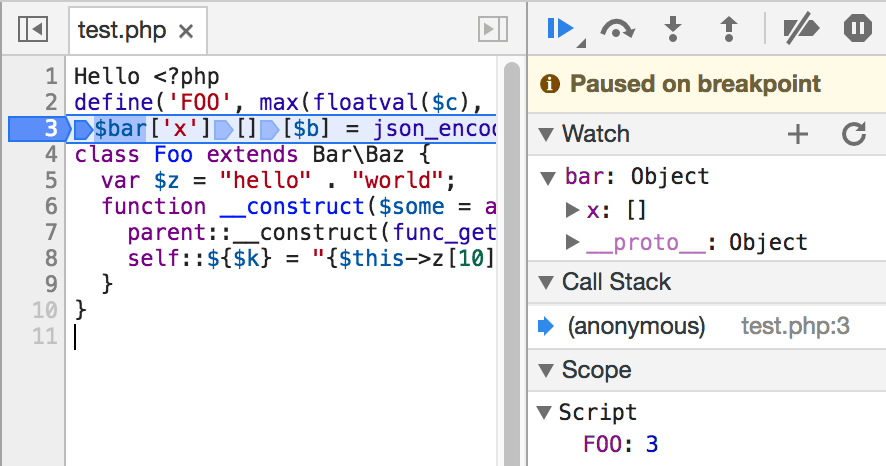Collapse the Scope section
Viewport: 886px width, 466px height.
coord(546,371)
